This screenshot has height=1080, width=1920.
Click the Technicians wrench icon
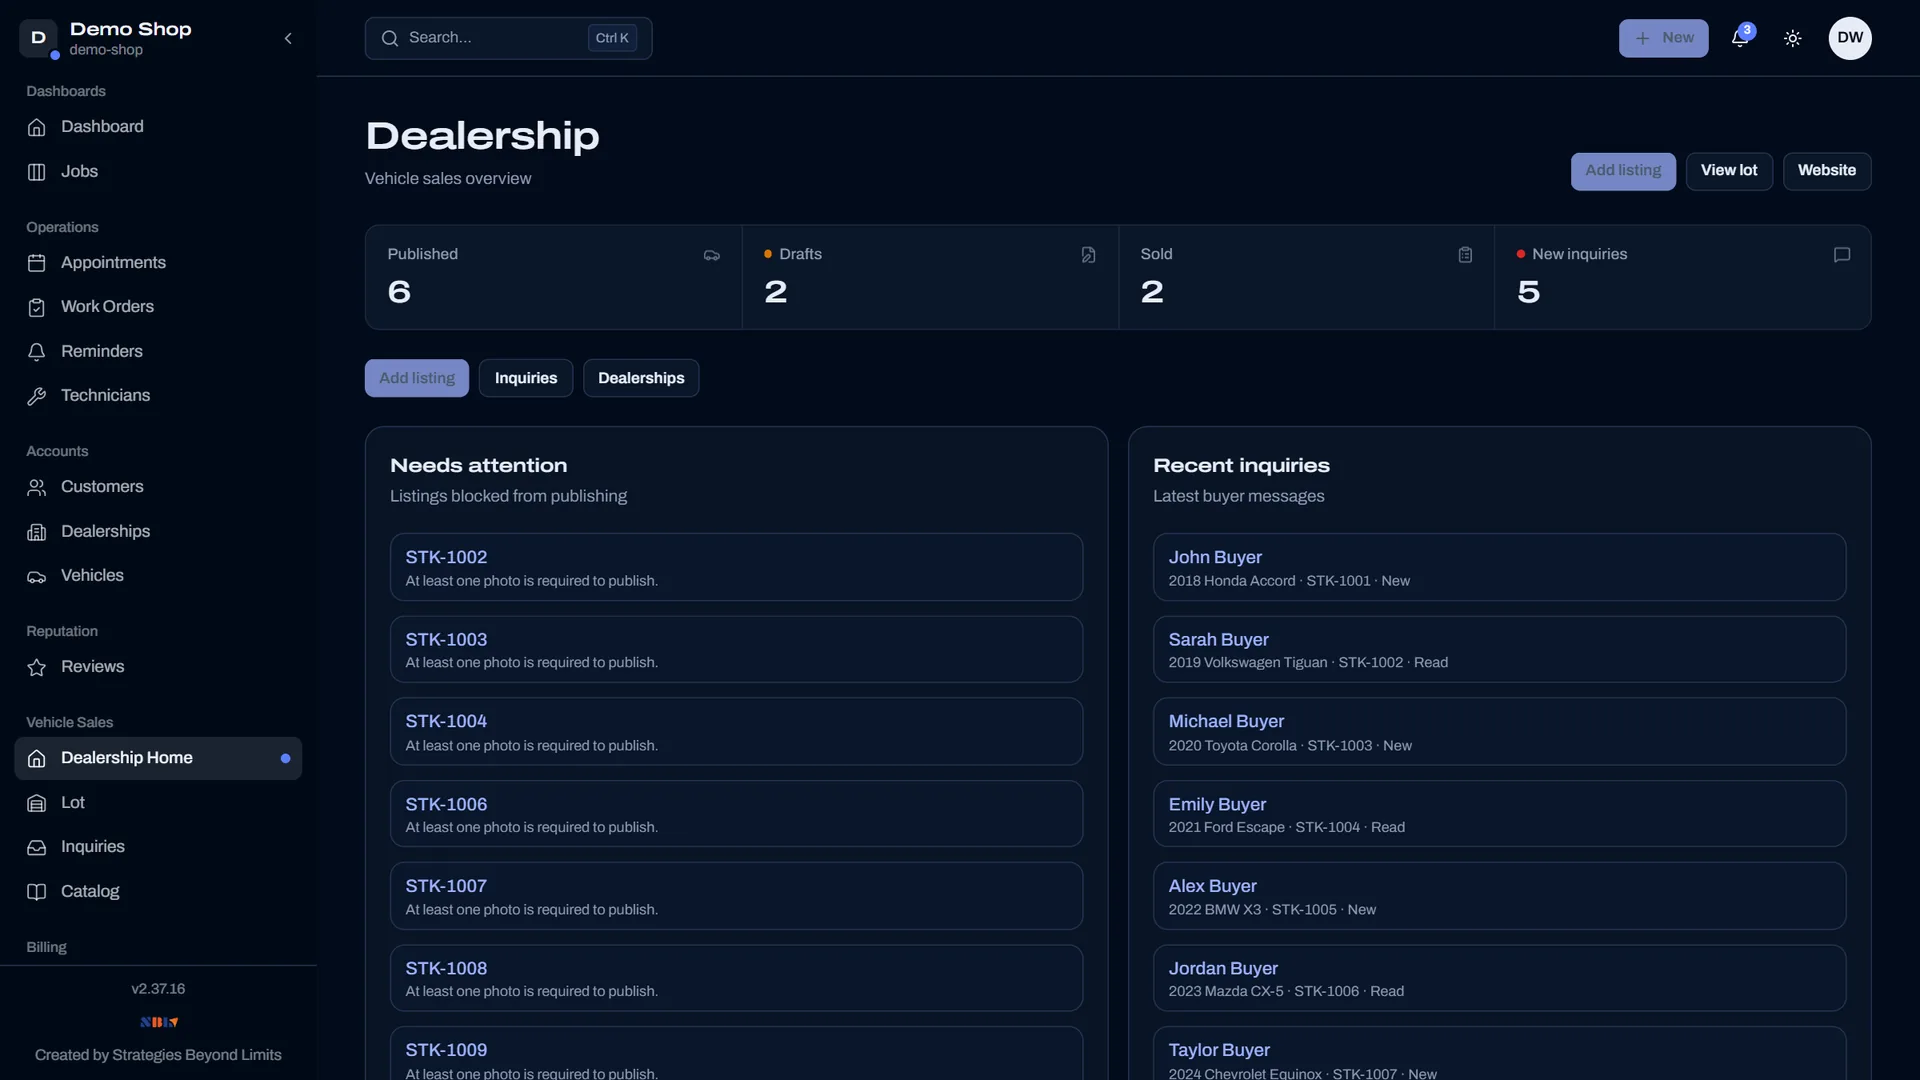click(x=37, y=396)
